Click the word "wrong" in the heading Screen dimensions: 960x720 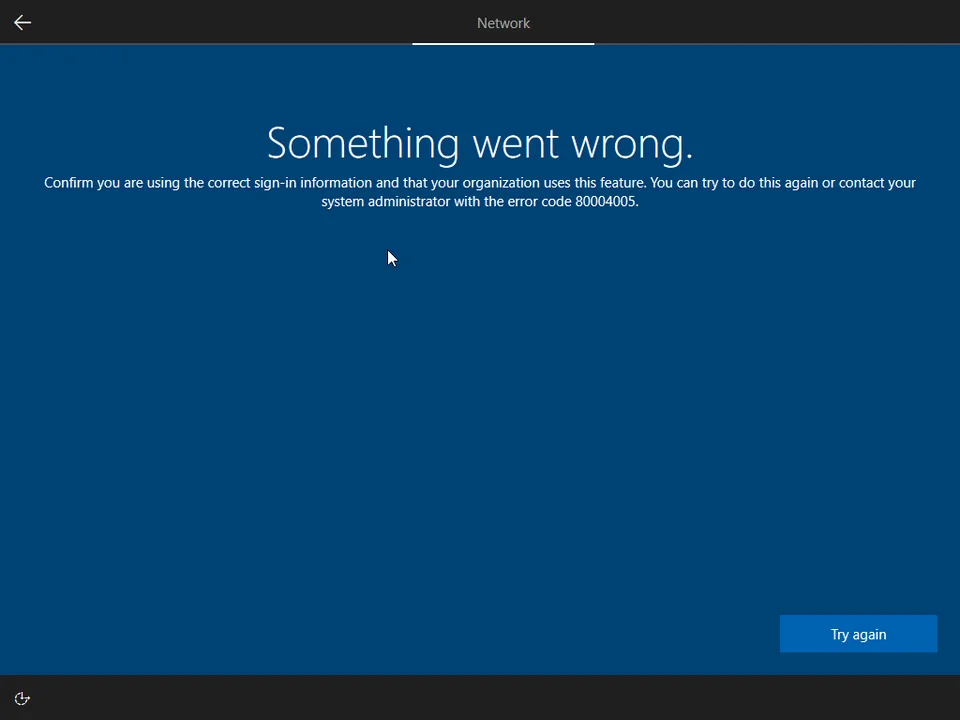pyautogui.click(x=631, y=144)
